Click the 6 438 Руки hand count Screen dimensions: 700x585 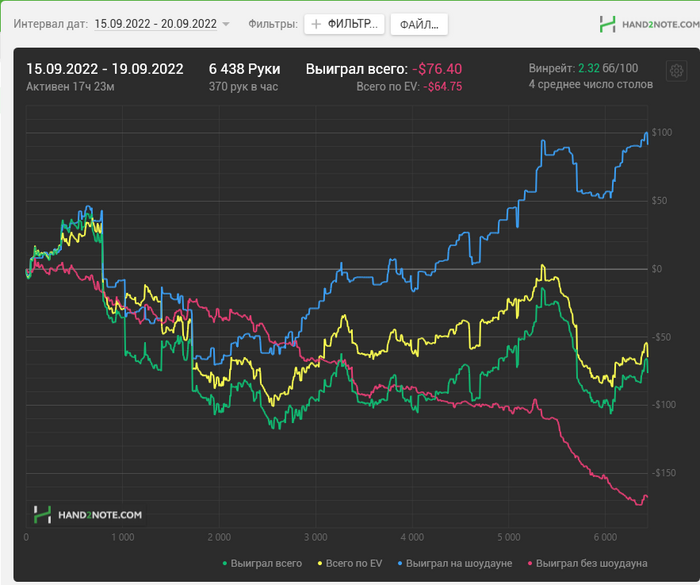(245, 69)
